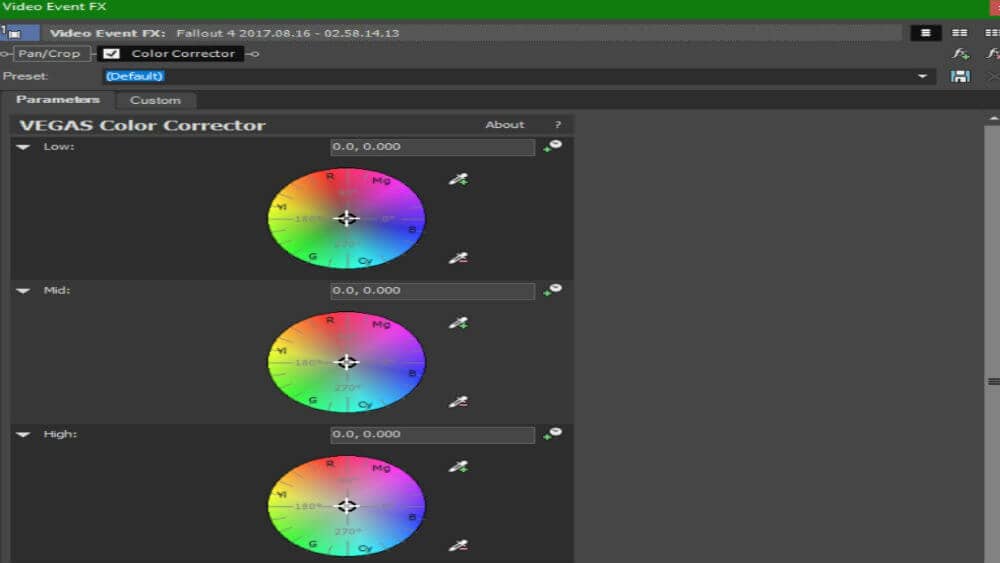Open the About link
The width and height of the screenshot is (1000, 563).
(504, 124)
